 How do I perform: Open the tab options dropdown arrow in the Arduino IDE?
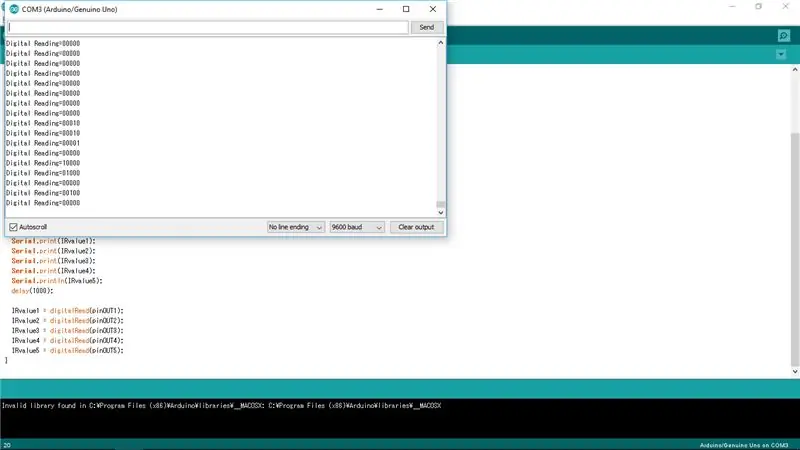pos(781,54)
